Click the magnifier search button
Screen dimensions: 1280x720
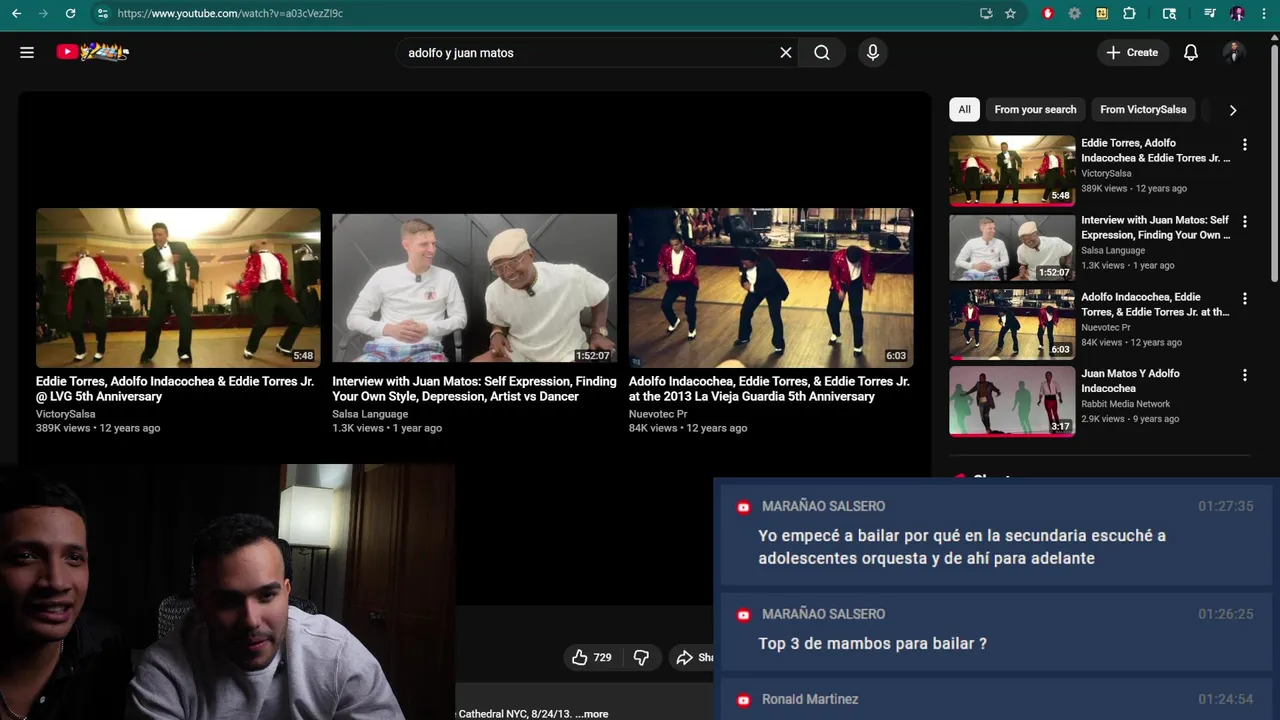click(822, 52)
